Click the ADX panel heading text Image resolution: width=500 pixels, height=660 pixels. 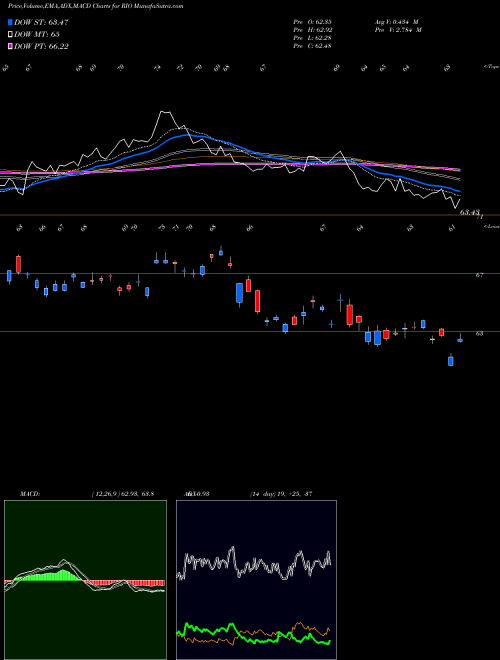[198, 494]
